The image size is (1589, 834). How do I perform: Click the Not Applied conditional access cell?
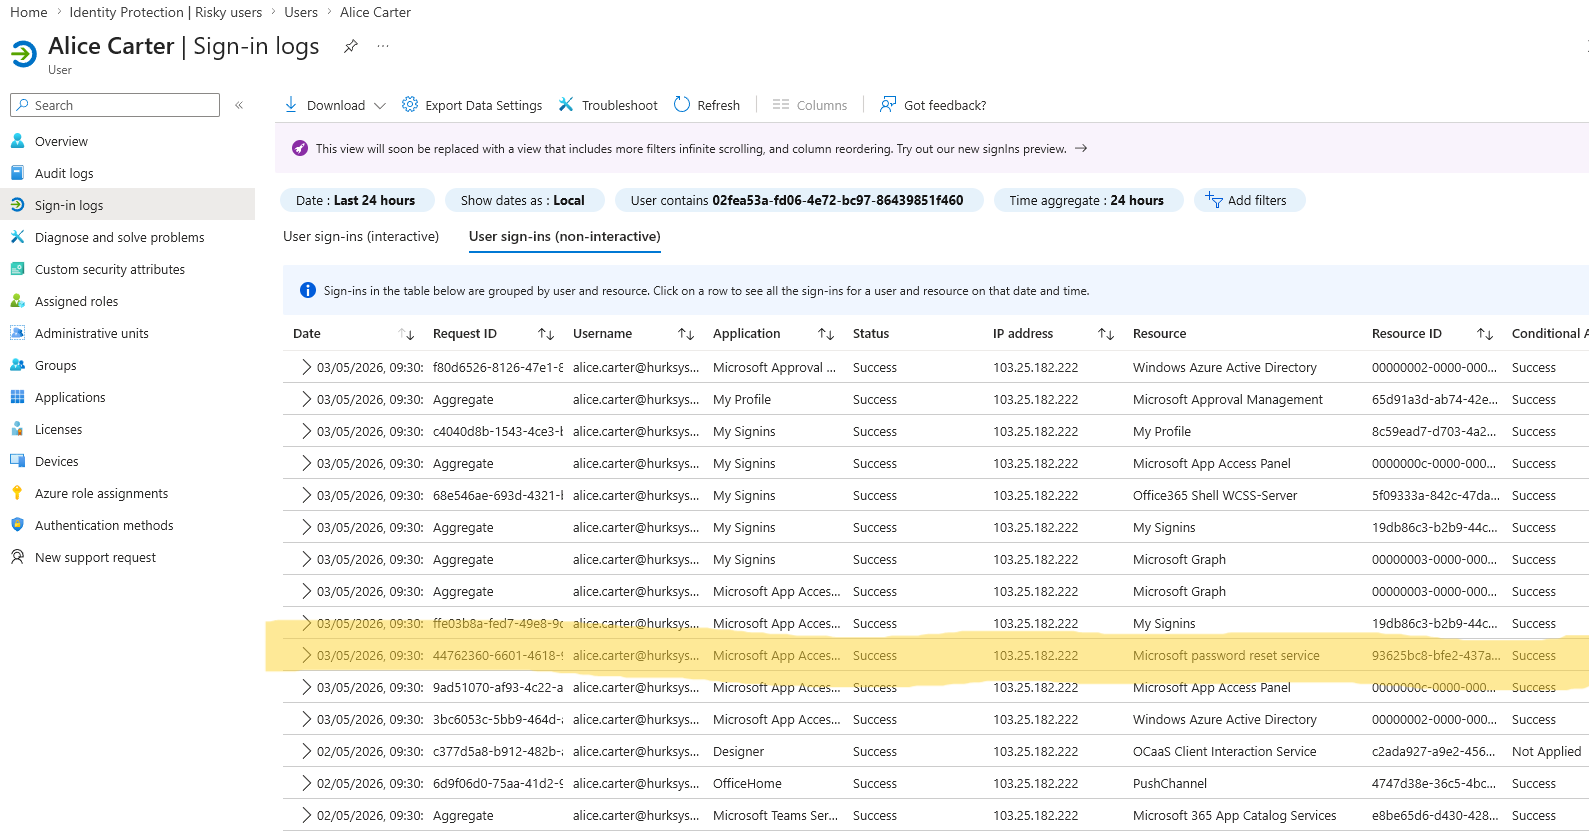point(1546,751)
